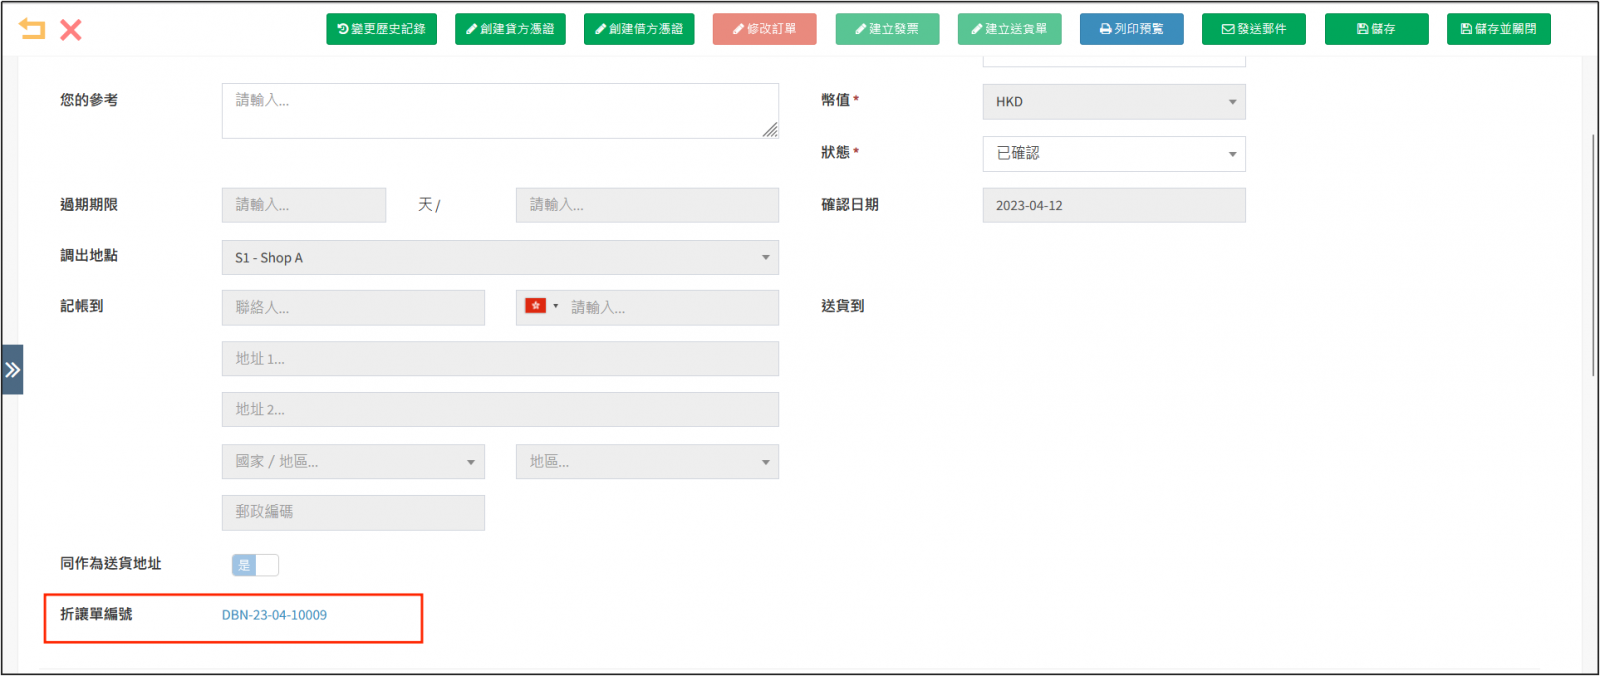
Task: Click the 儲存 save button
Action: [1376, 29]
